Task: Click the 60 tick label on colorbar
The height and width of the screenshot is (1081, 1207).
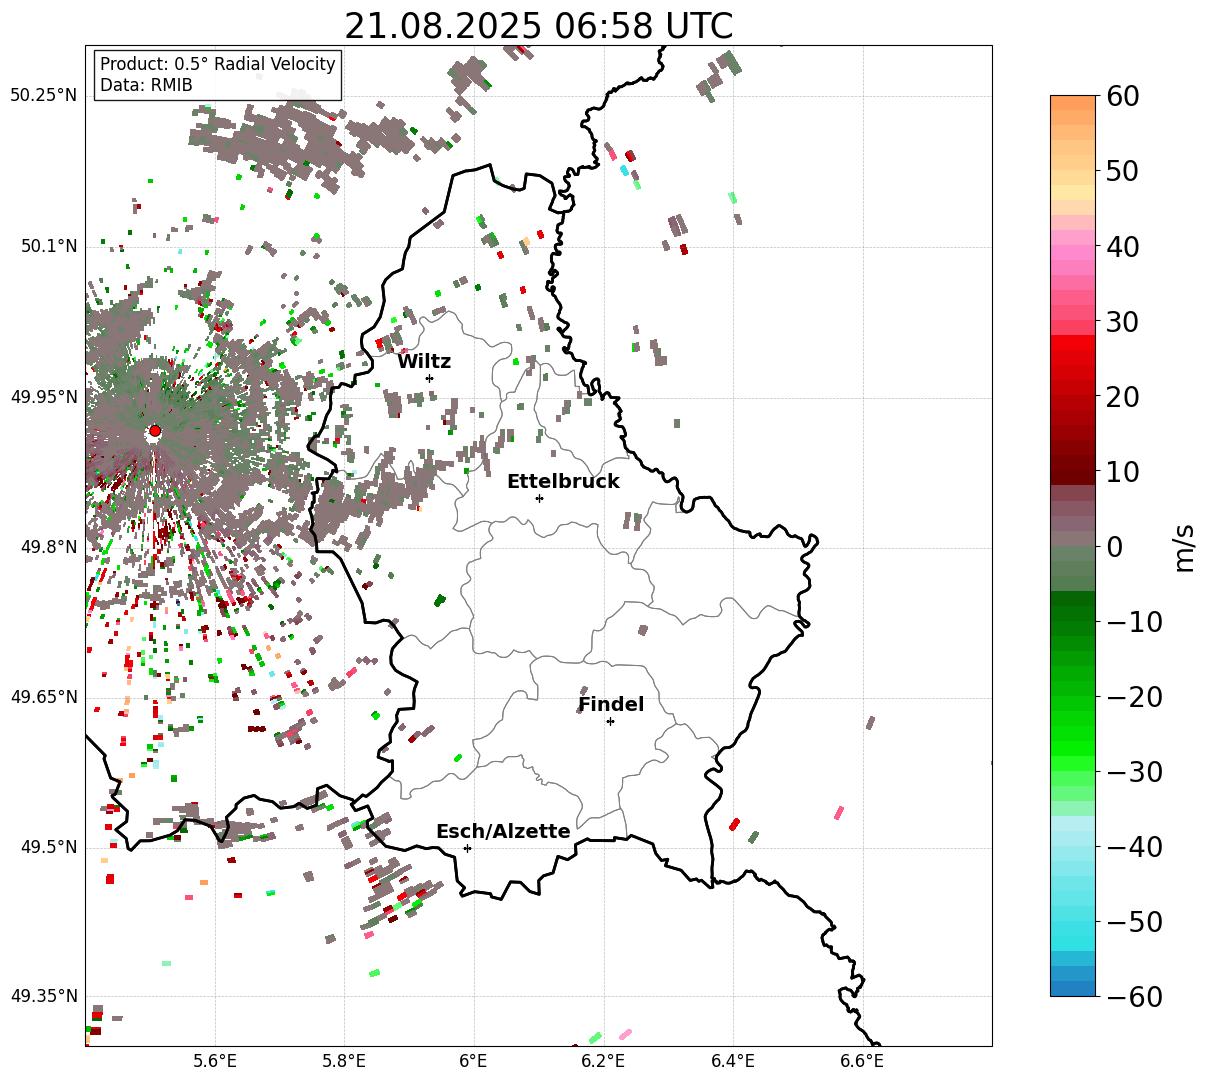Action: tap(1122, 96)
